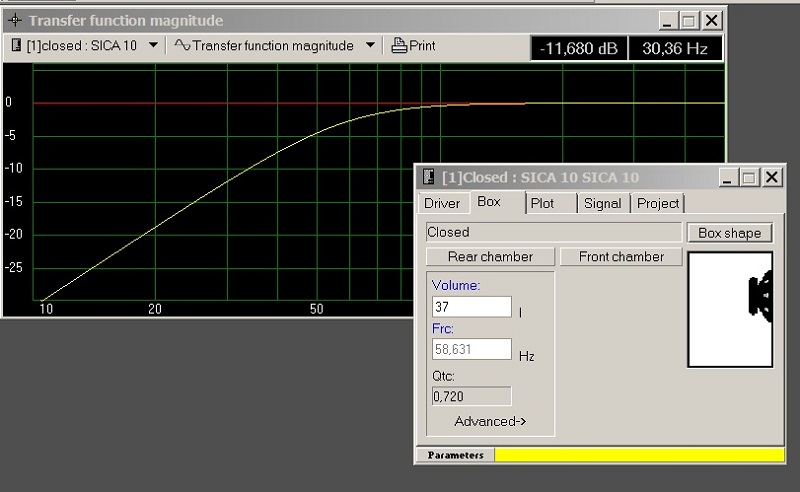The image size is (800, 492).
Task: Switch to the Driver tab
Action: [x=442, y=203]
